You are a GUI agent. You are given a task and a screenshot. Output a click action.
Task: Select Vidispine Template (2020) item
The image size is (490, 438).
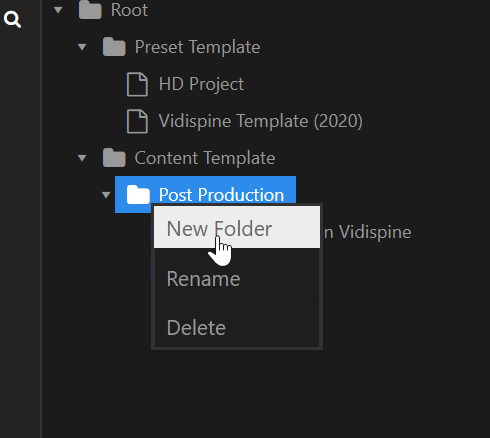[x=260, y=121]
